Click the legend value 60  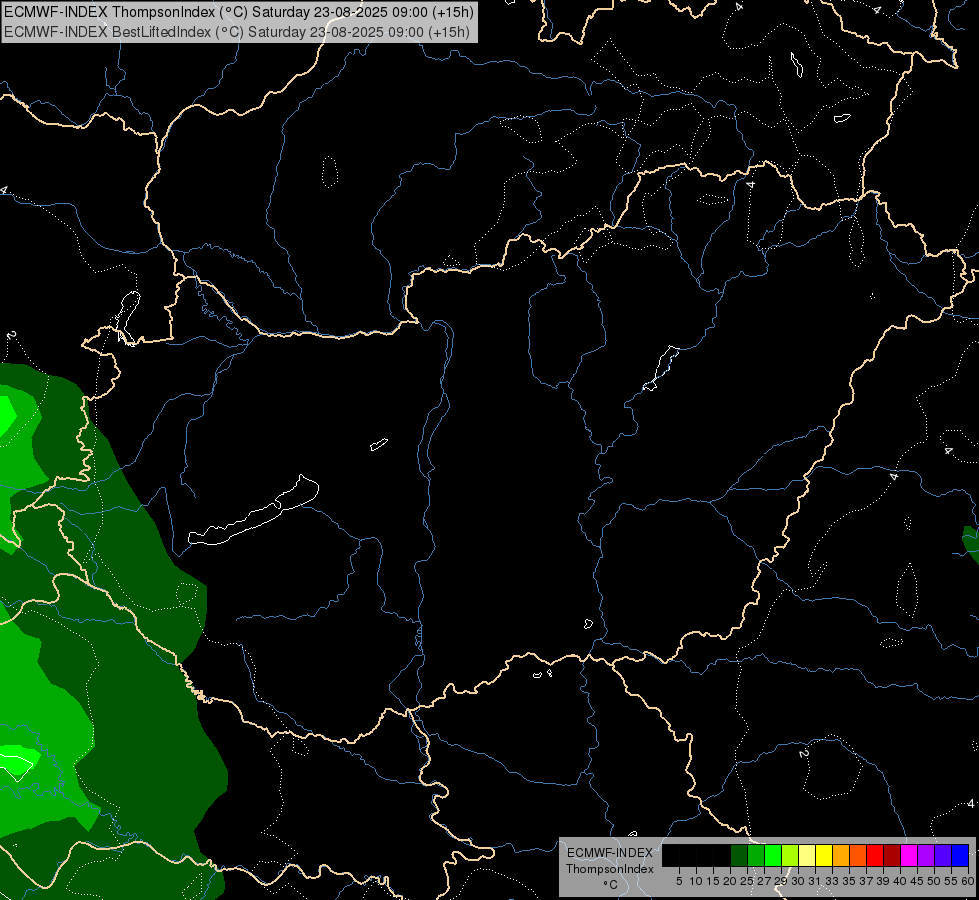click(968, 881)
